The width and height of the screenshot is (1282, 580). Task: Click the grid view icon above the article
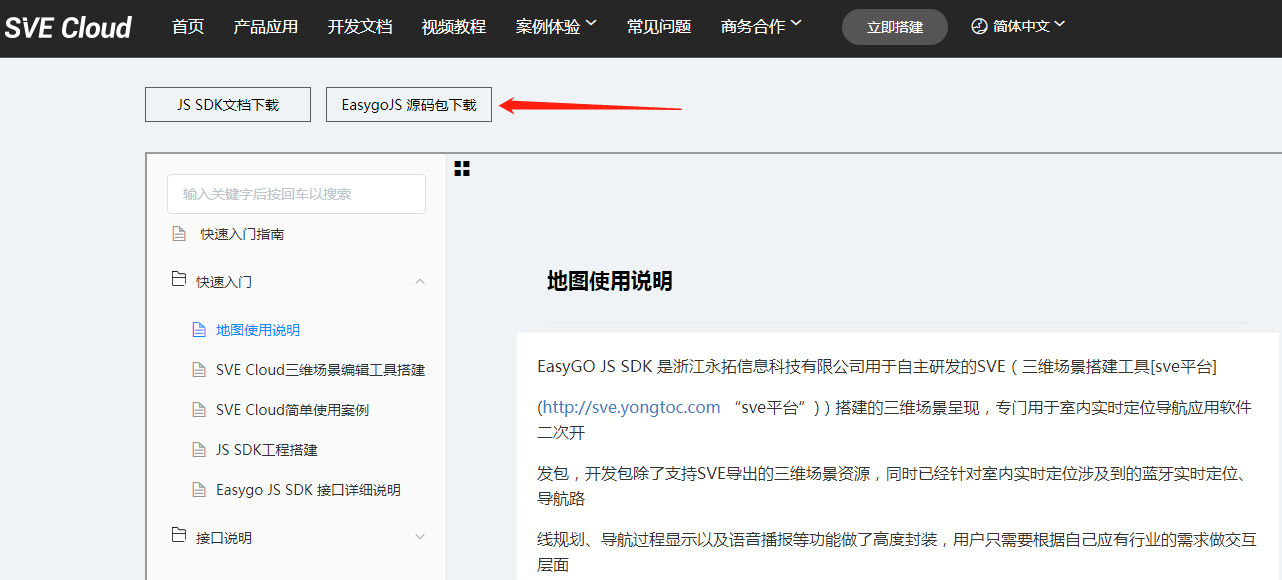click(461, 168)
